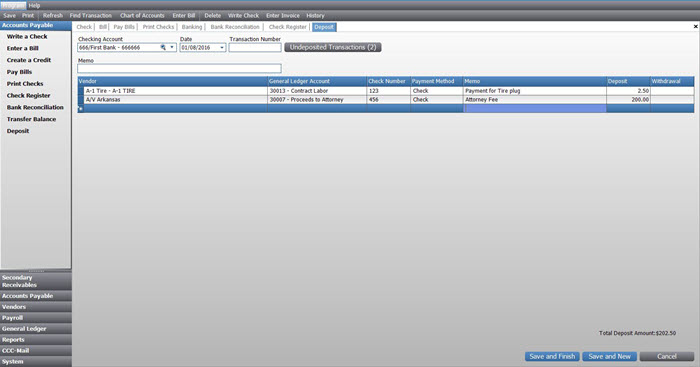This screenshot has width=700, height=367.
Task: Select Enter a Bill in sidebar
Action: 22,48
